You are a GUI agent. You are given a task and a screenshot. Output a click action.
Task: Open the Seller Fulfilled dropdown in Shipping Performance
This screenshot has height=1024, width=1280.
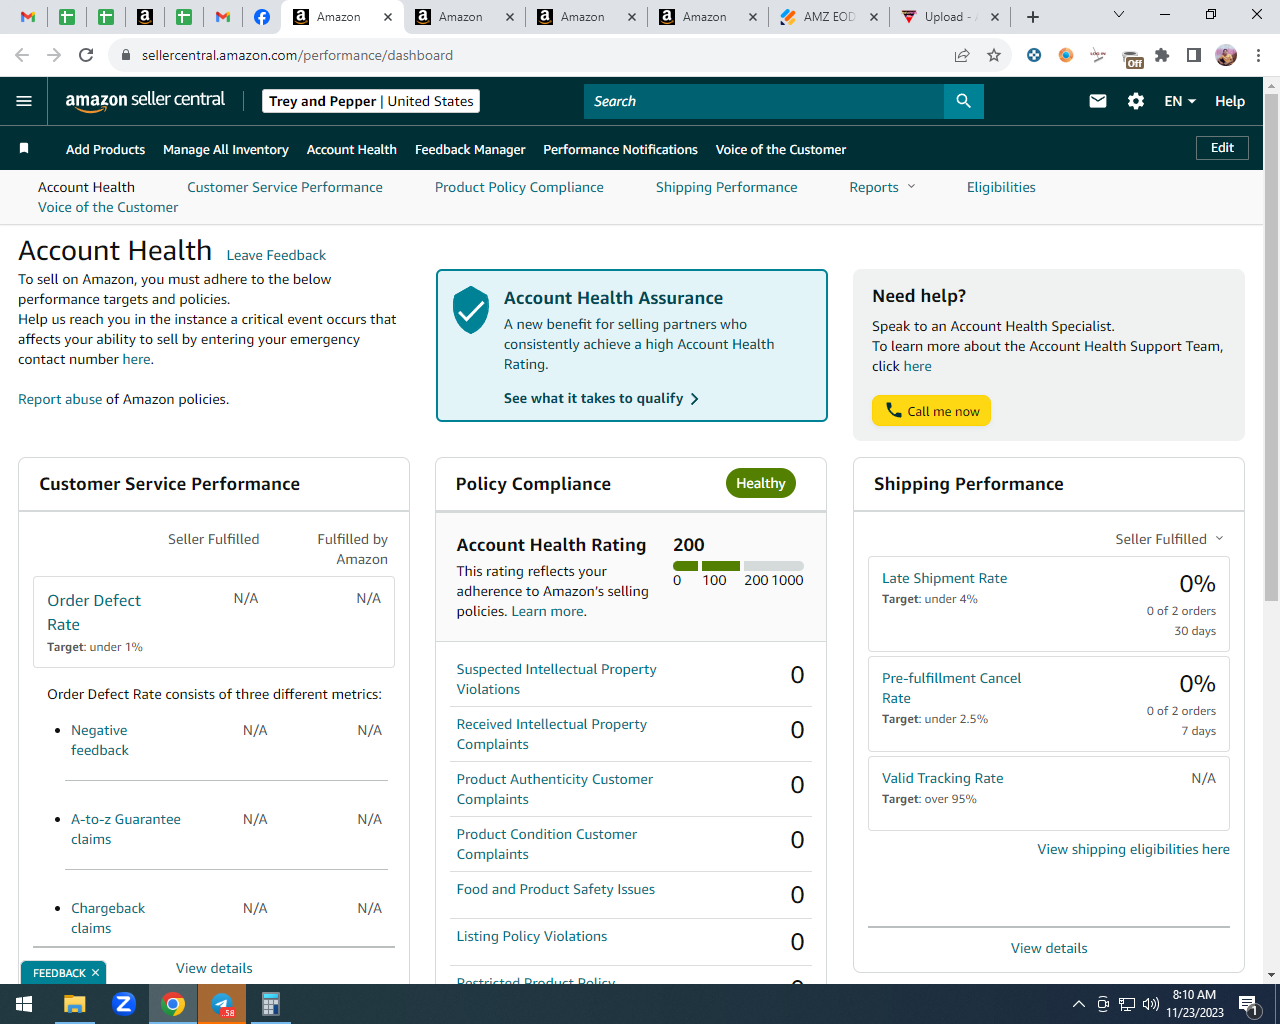[x=1169, y=539]
